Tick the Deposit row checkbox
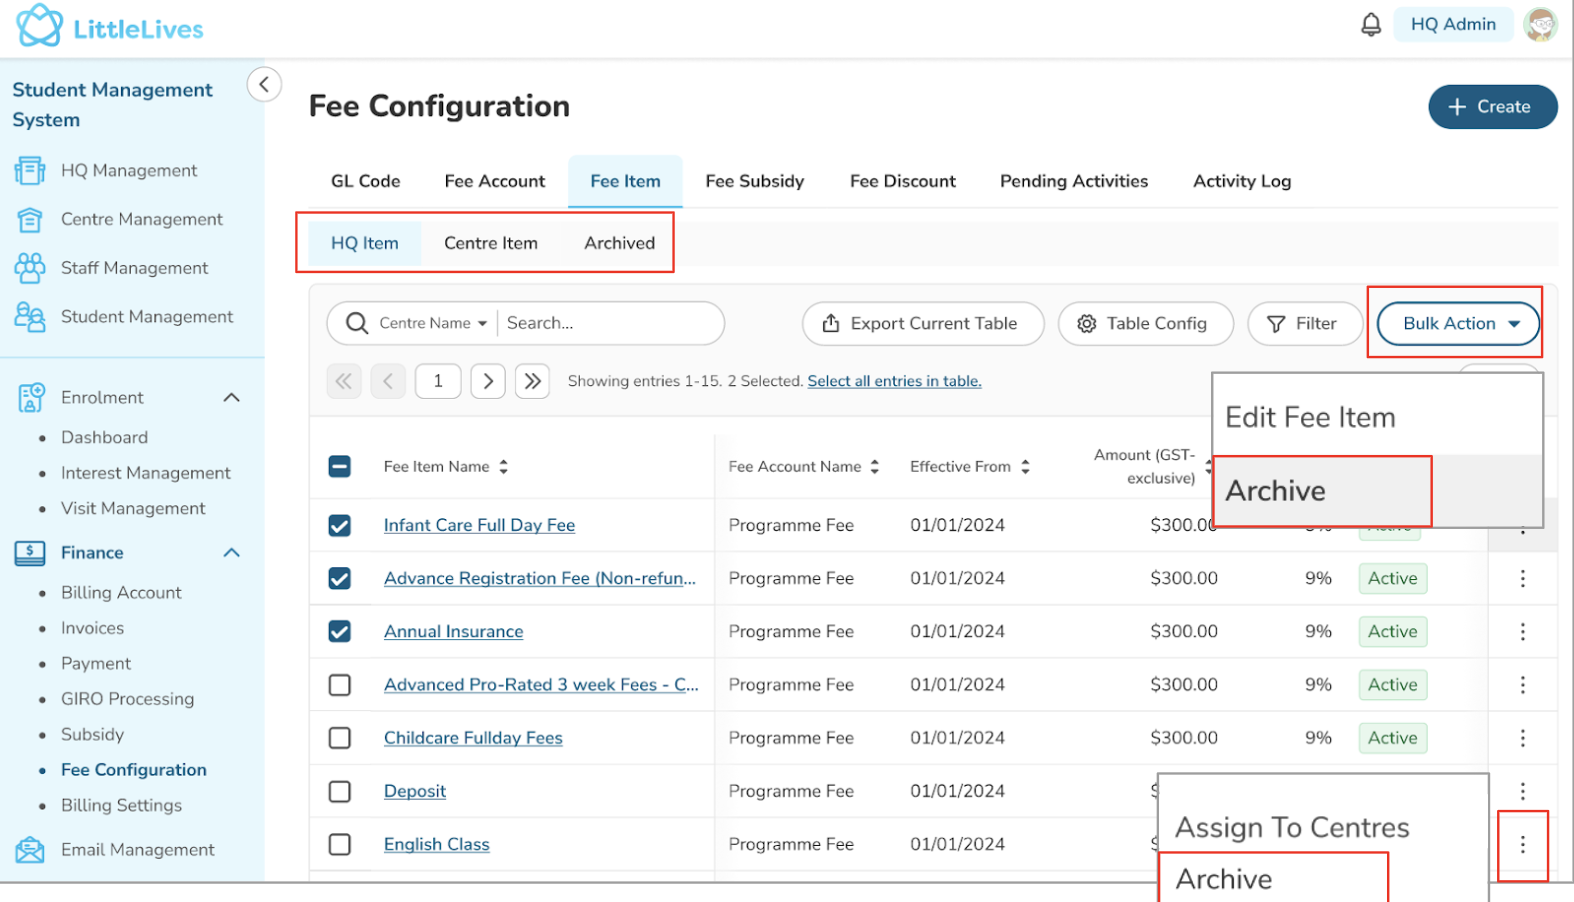This screenshot has width=1574, height=902. click(x=340, y=792)
